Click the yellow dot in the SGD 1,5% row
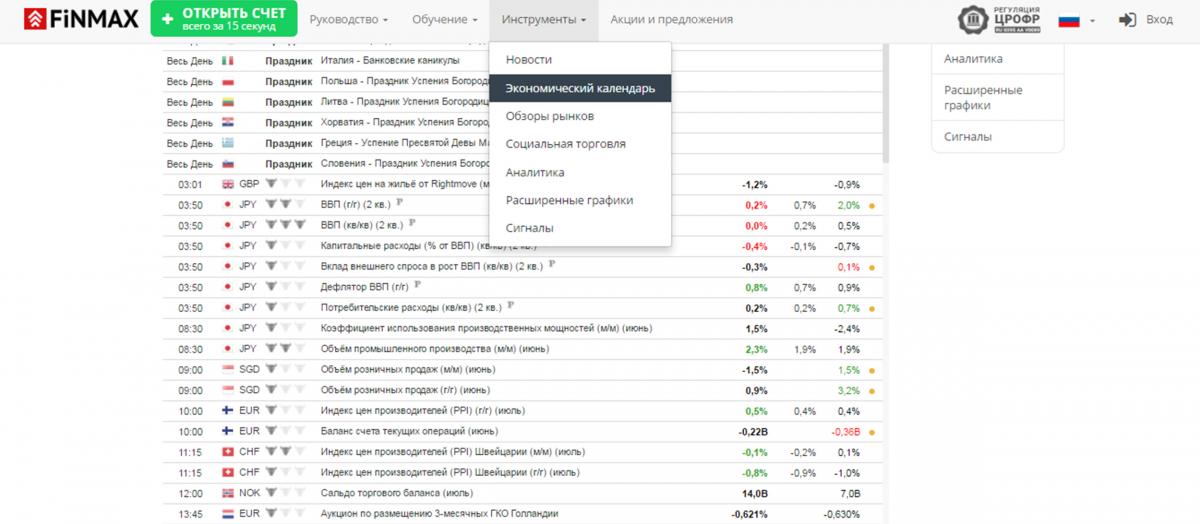Screen dimensions: 1200x524 871,370
